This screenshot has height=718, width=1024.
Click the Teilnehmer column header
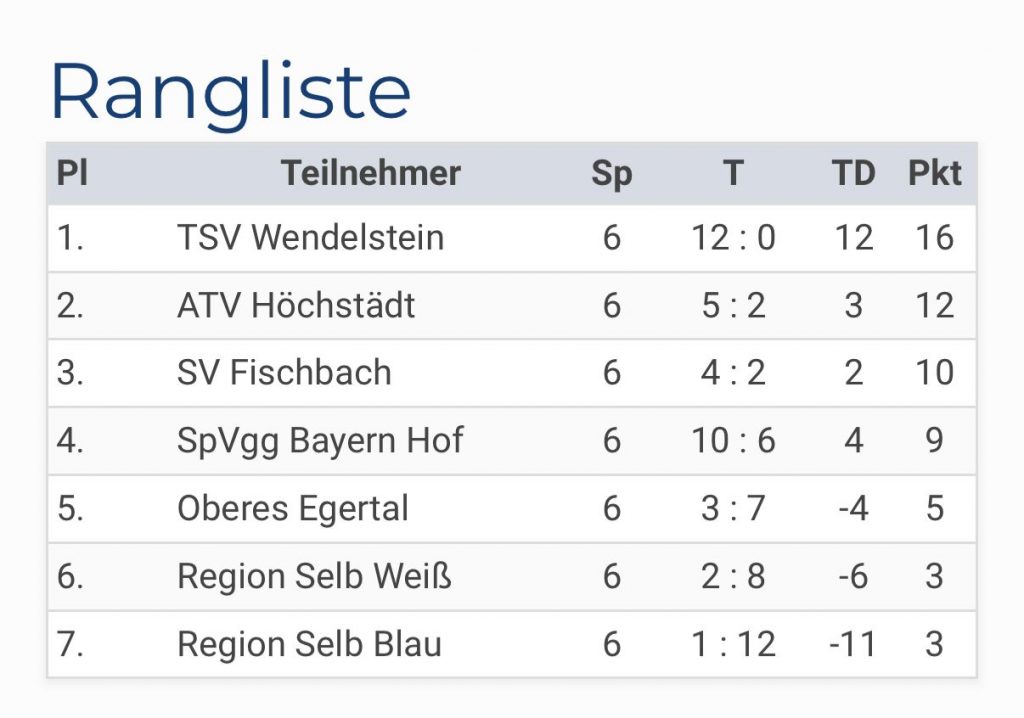(x=370, y=173)
